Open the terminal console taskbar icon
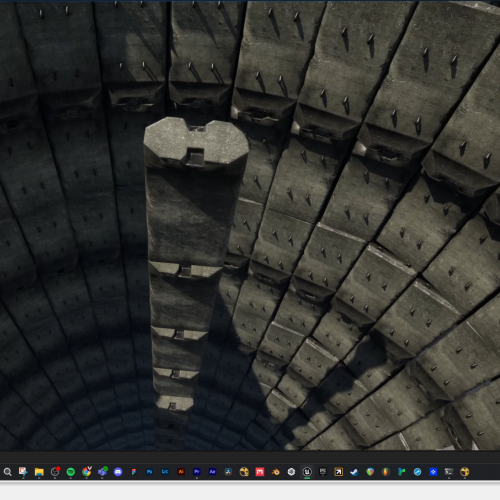 [x=449, y=472]
